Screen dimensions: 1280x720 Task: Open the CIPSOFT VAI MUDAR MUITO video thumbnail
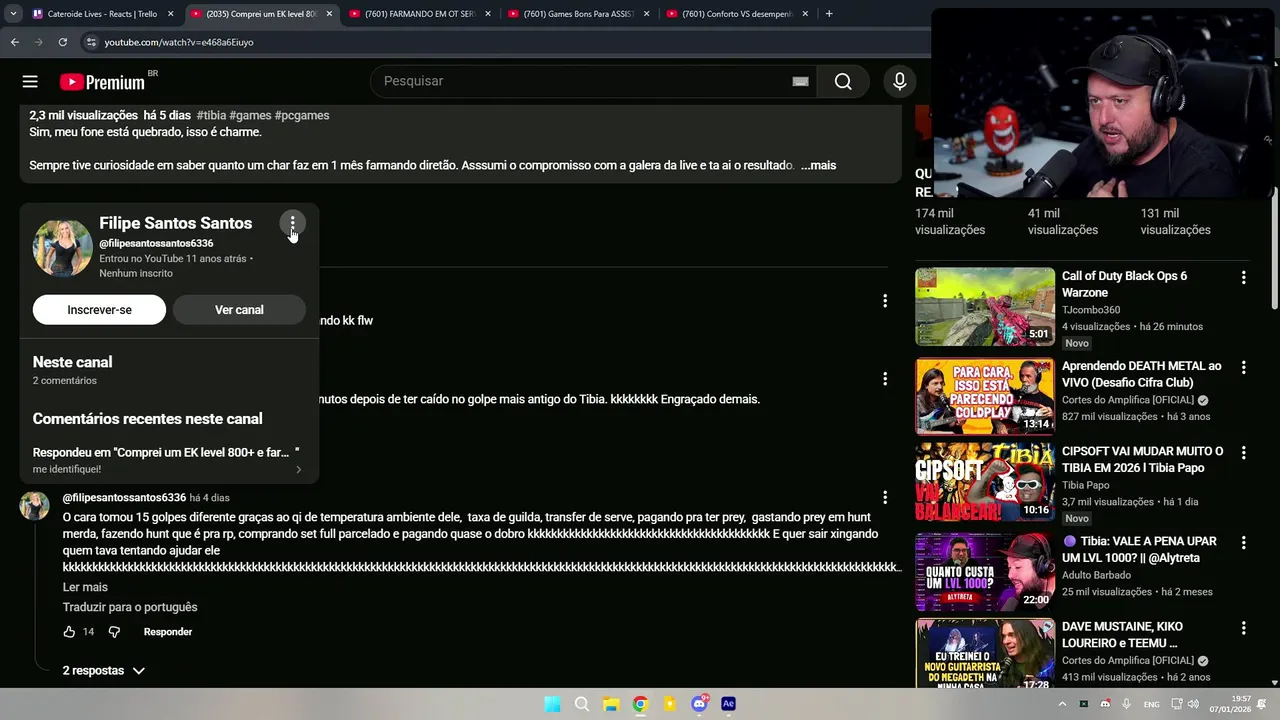click(985, 481)
